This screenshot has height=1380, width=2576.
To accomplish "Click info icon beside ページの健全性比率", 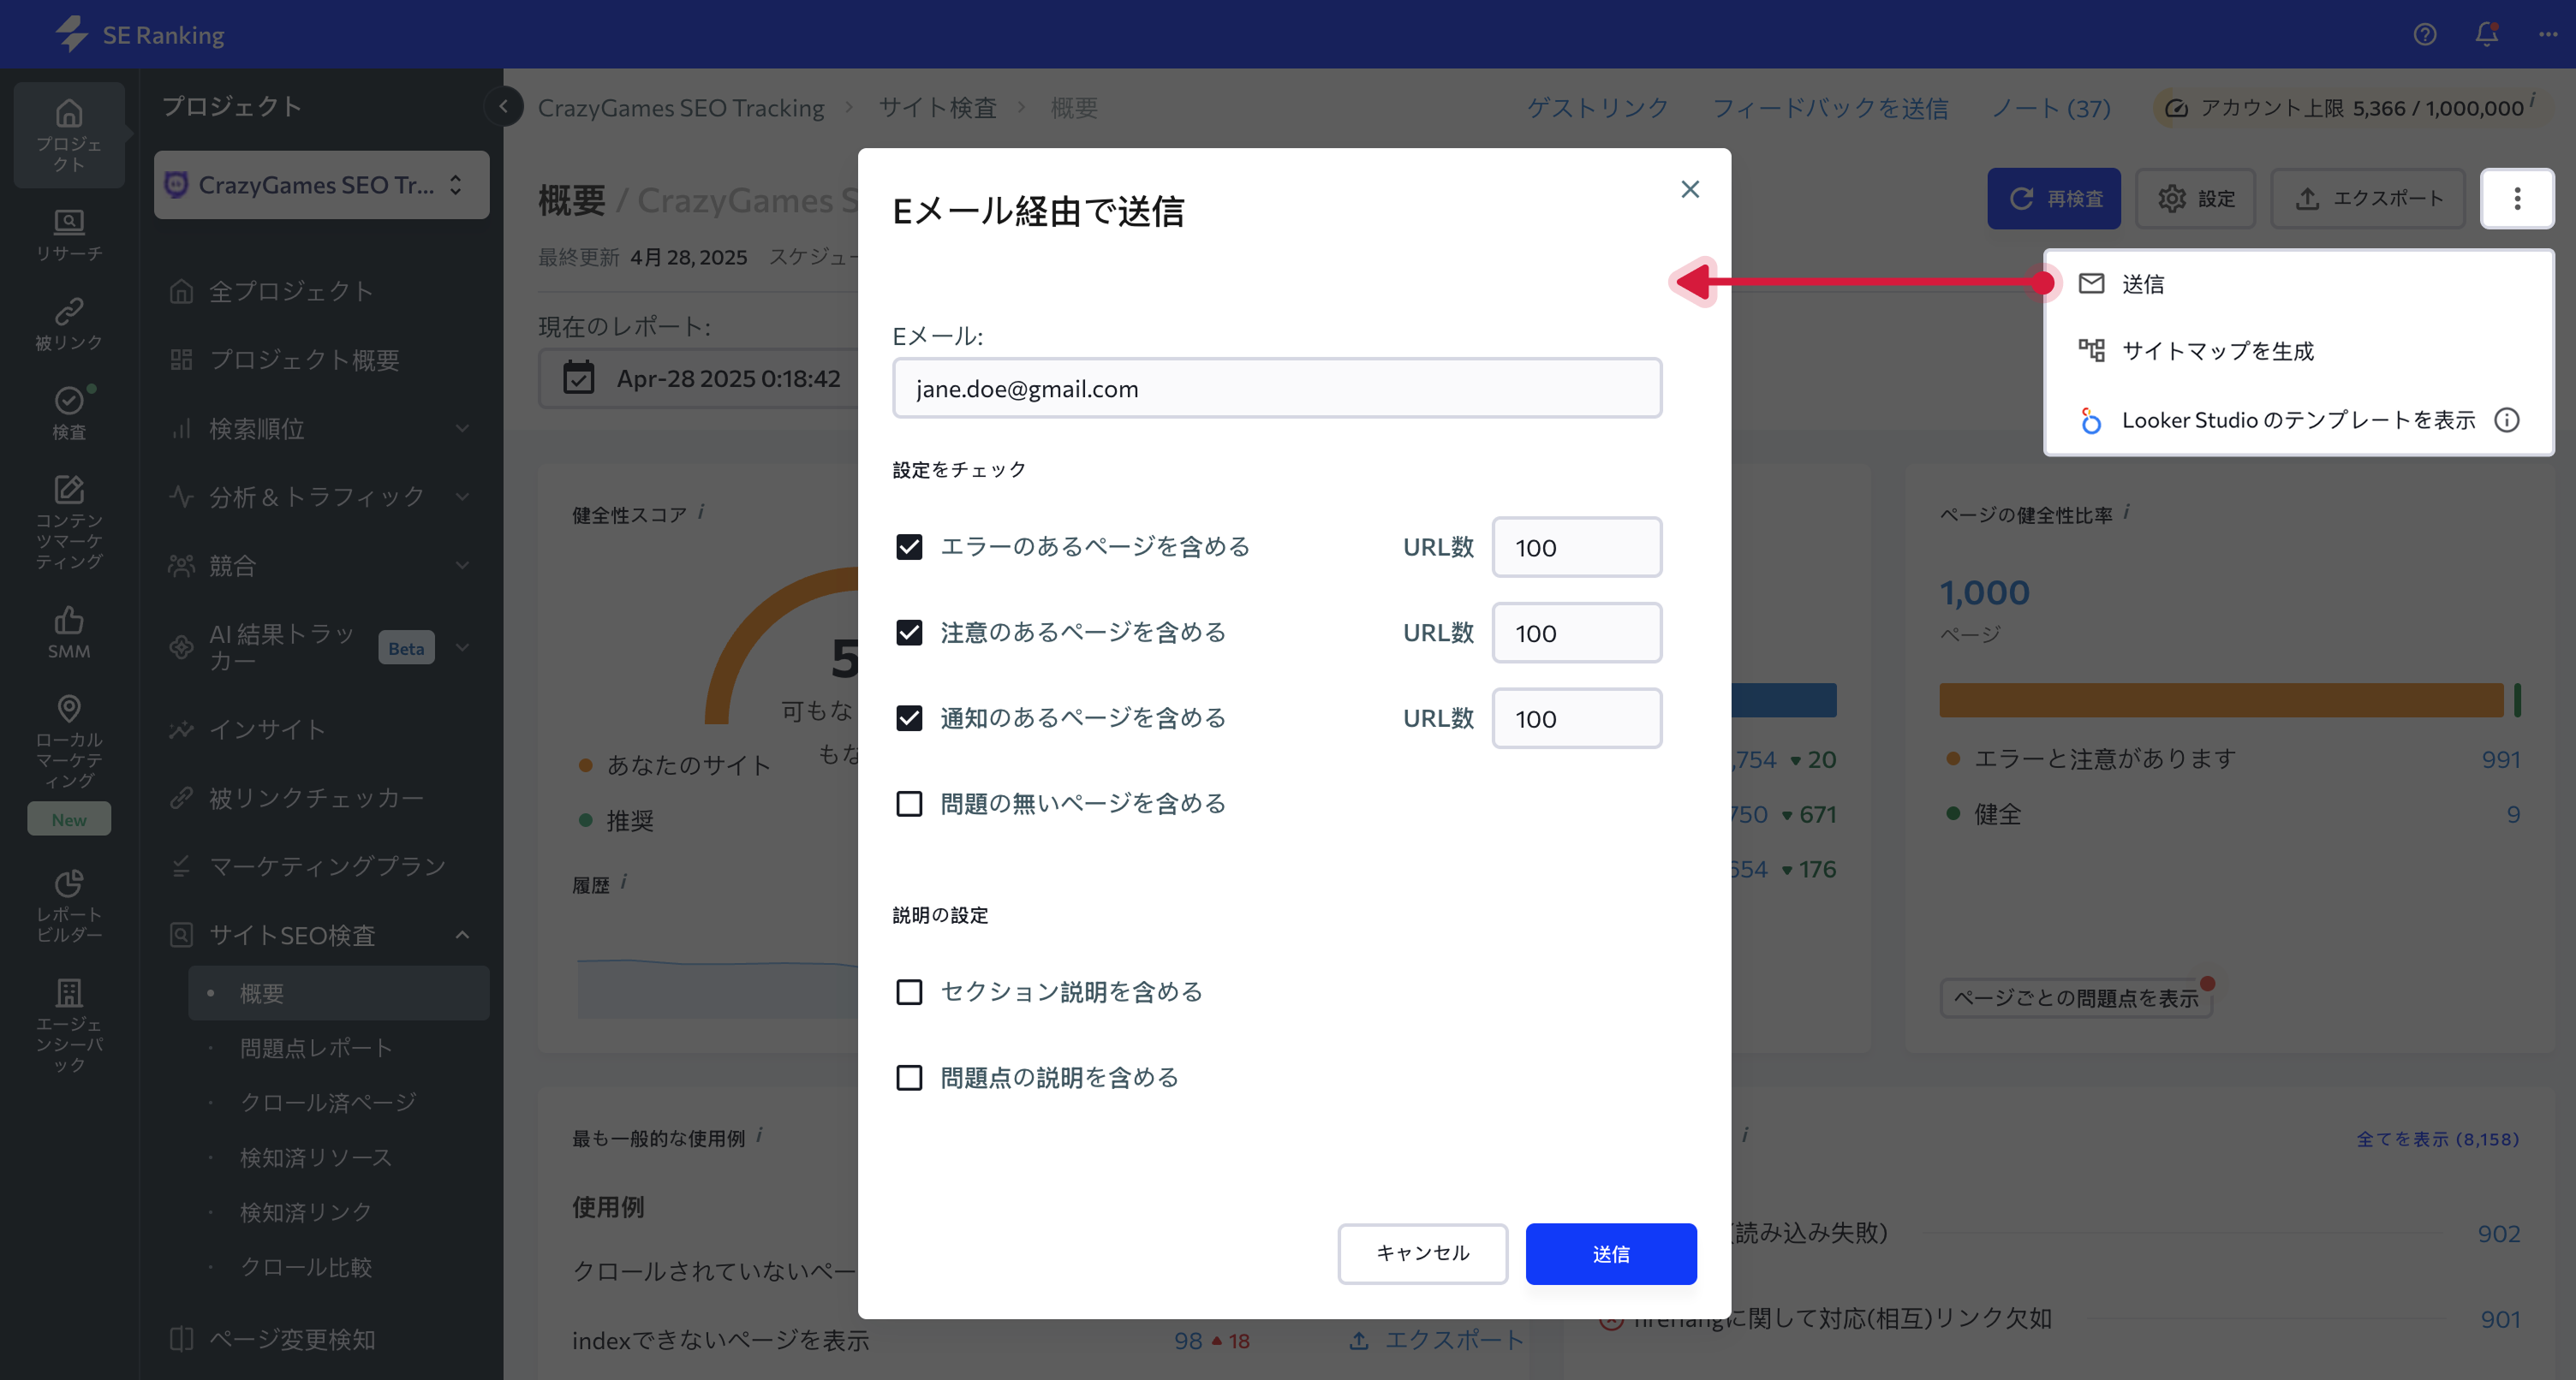I will (2127, 511).
